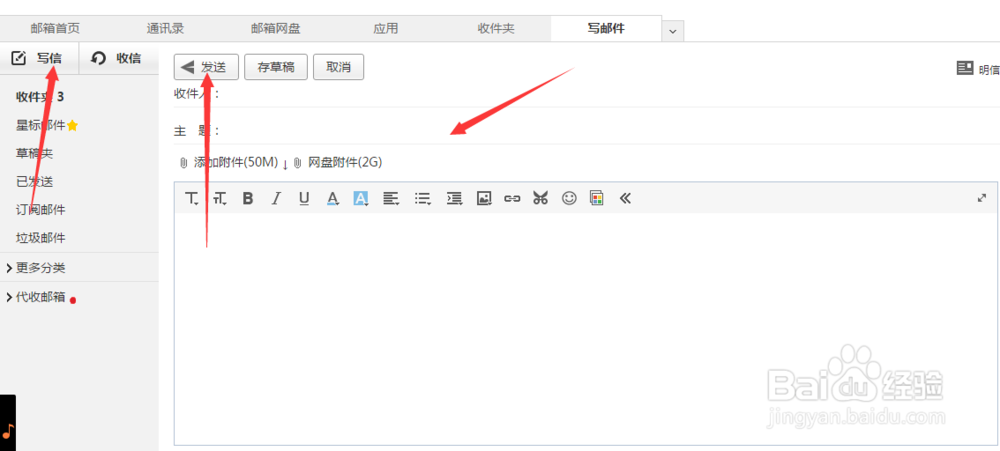The width and height of the screenshot is (1000, 451).
Task: Collapse toolbar with double chevron icon
Action: pos(625,198)
